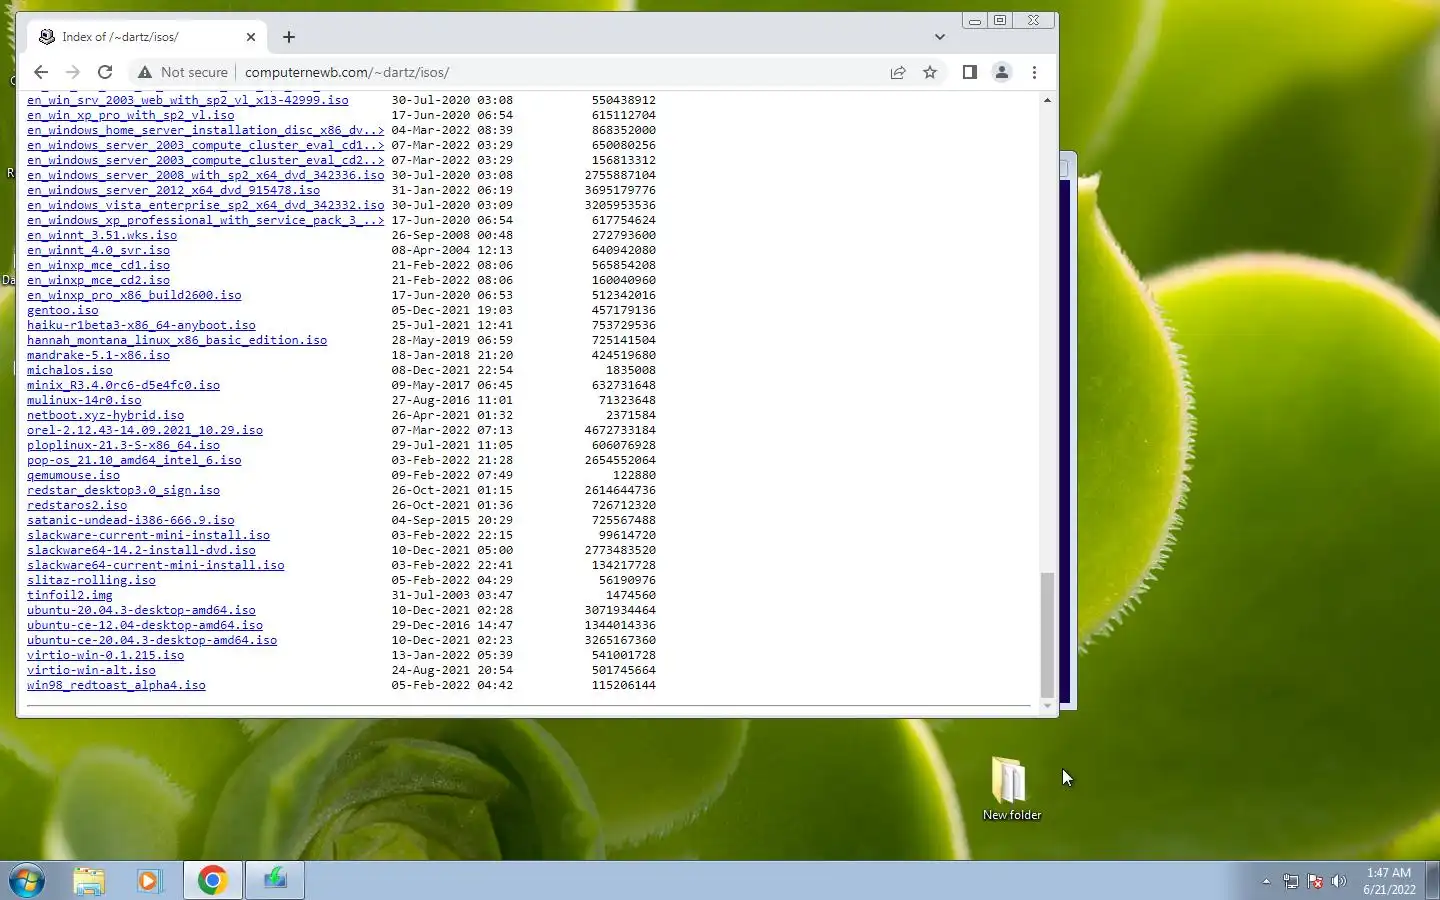Open the en_winnt_3.51.wks.iso link

102,235
